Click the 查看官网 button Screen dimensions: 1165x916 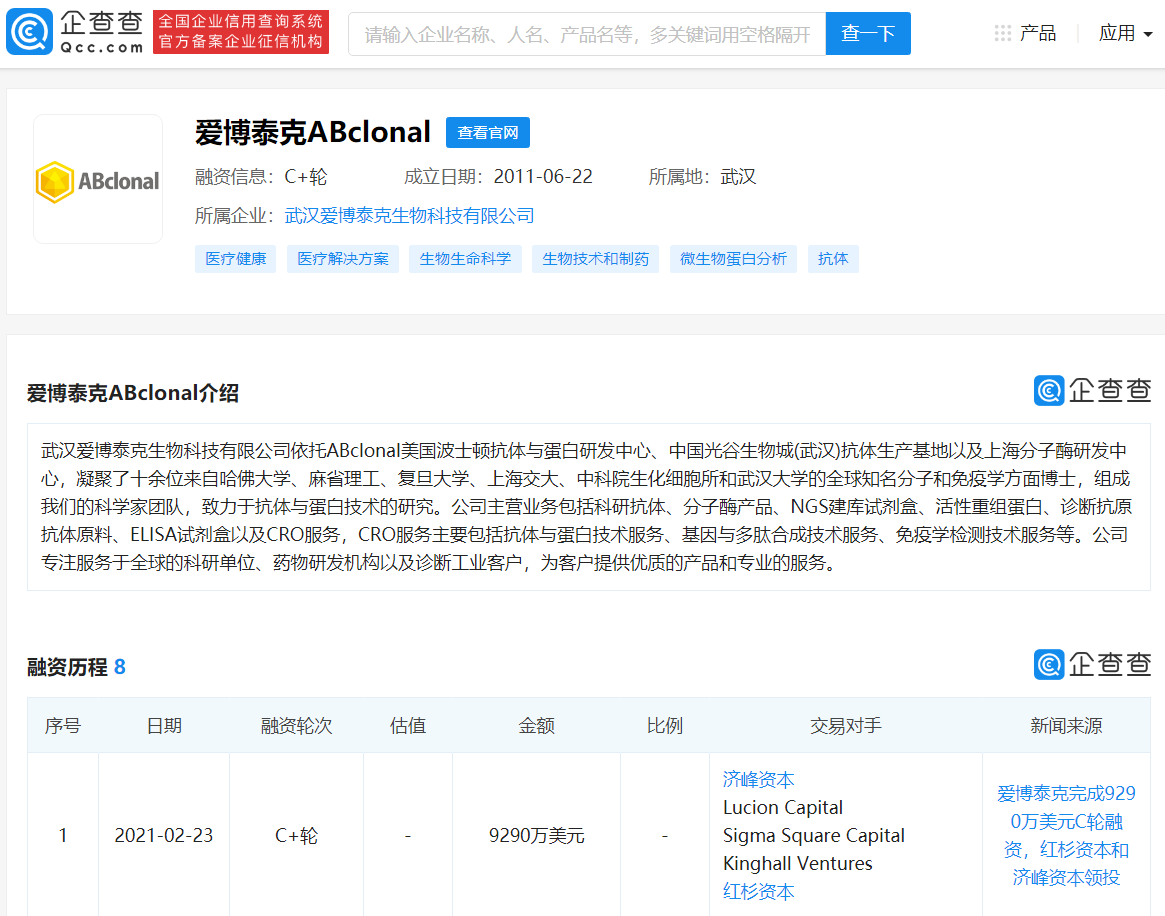(x=487, y=132)
